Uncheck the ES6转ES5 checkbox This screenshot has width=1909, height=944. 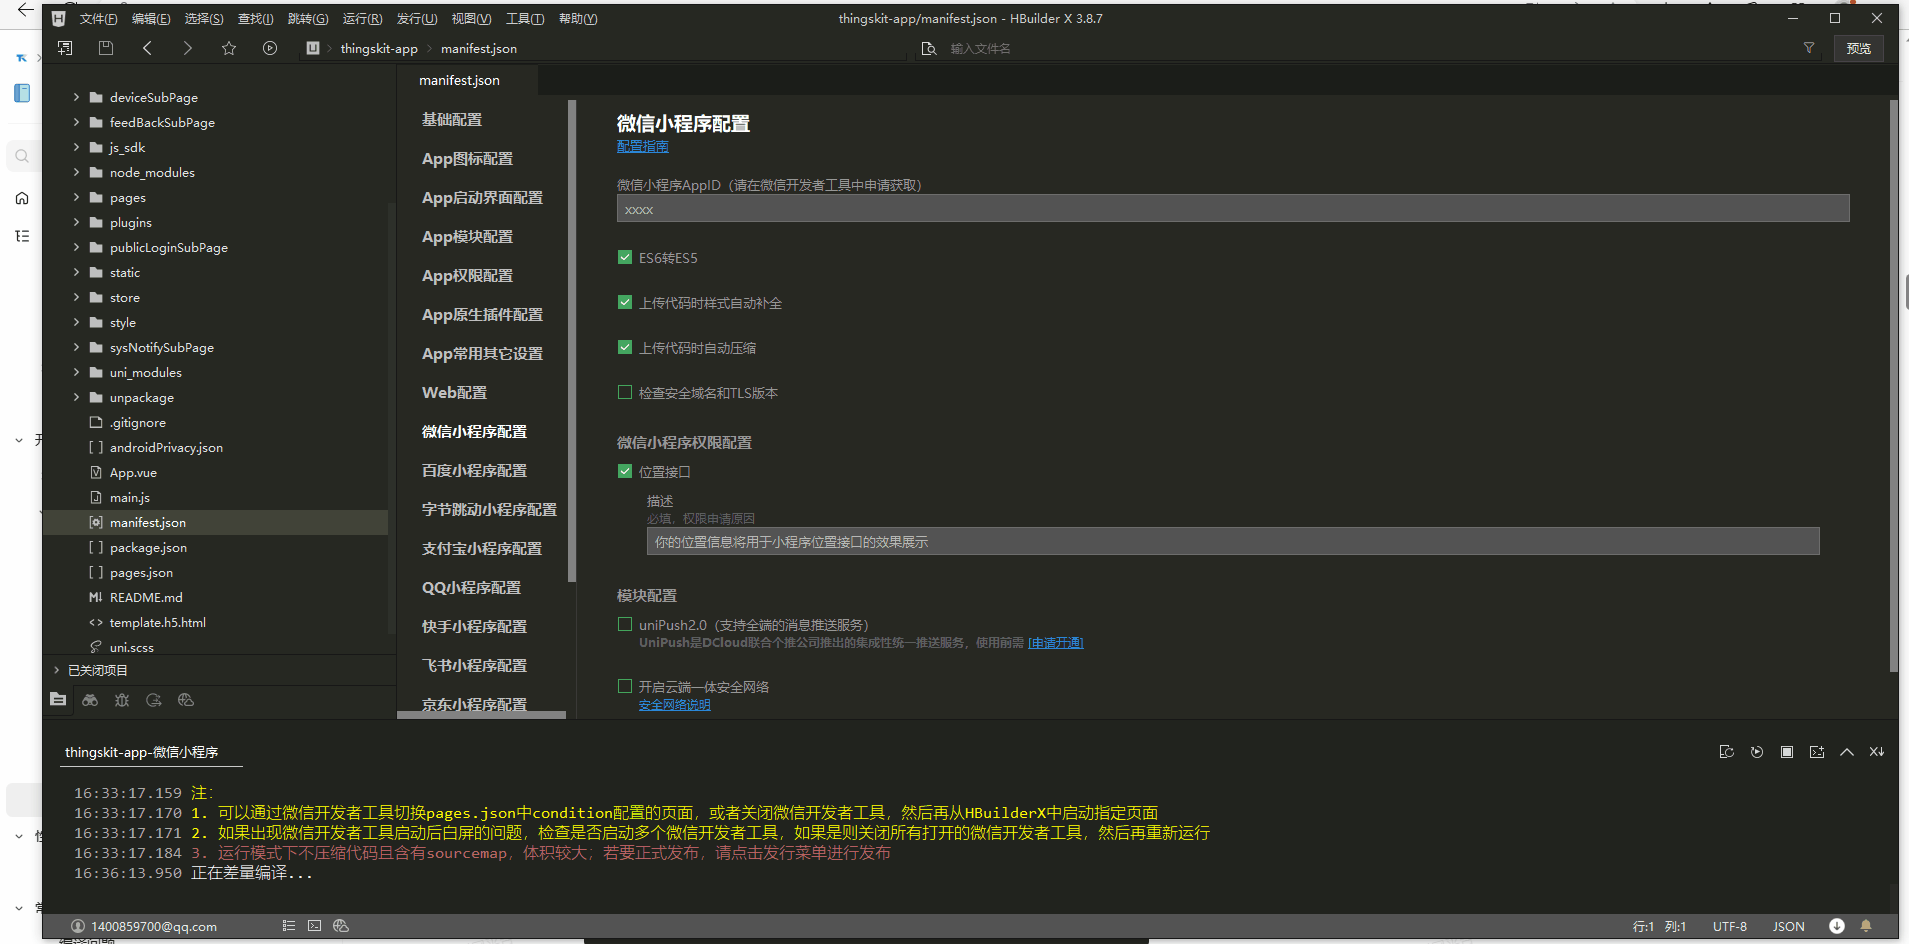(x=625, y=257)
